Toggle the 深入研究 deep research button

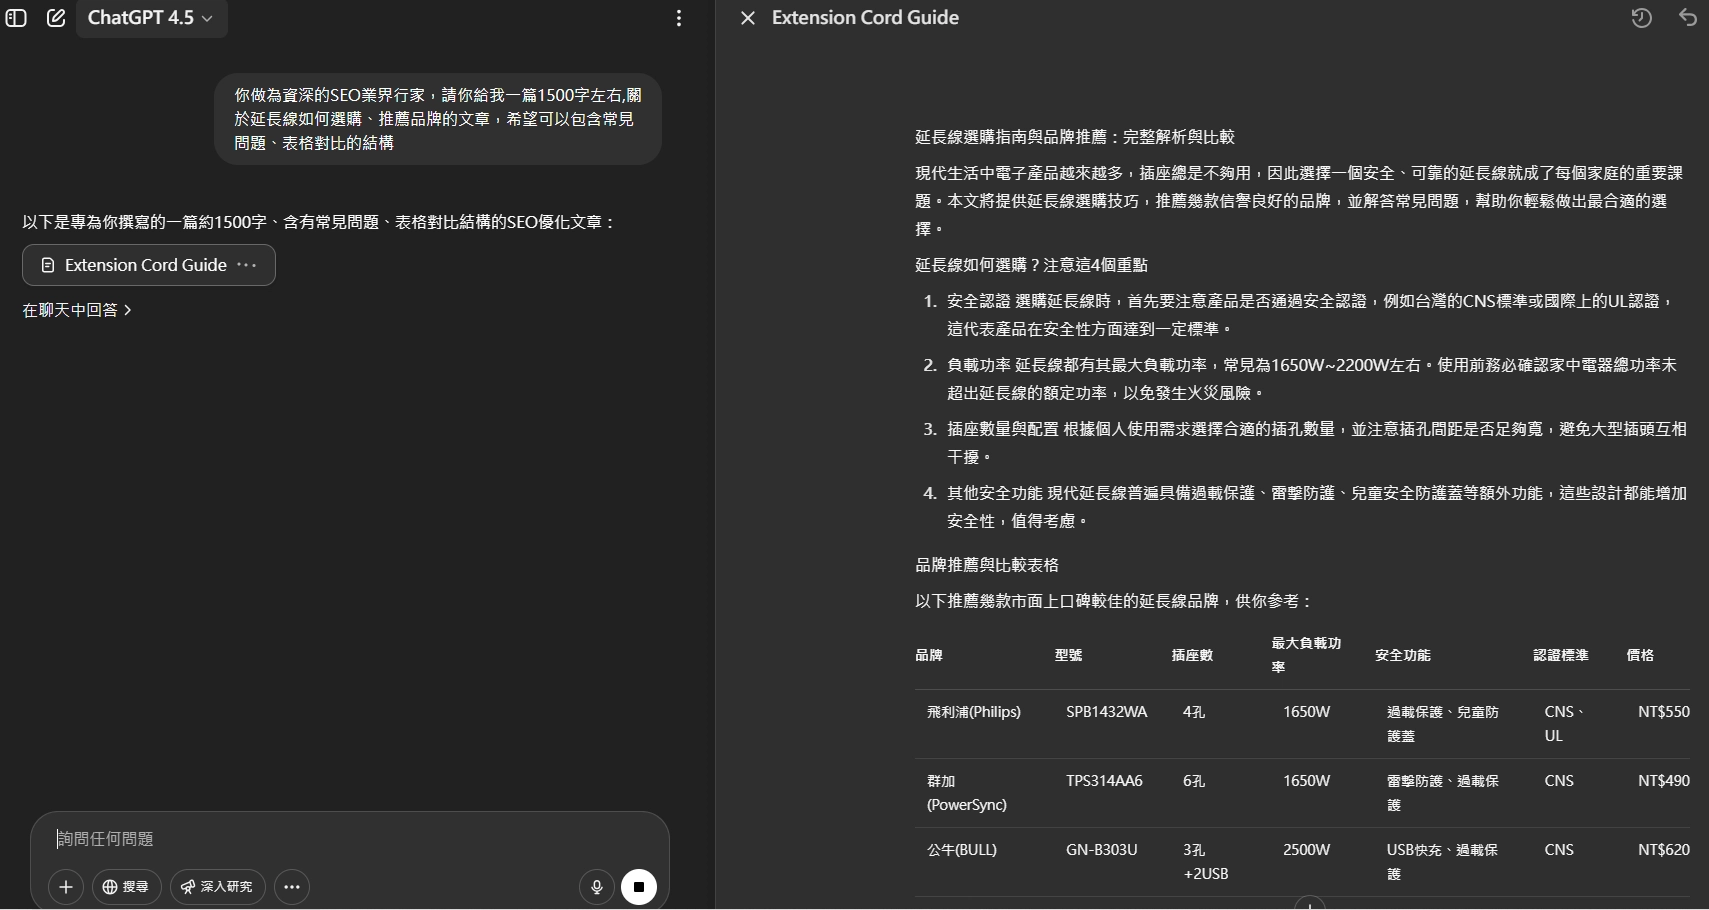217,887
